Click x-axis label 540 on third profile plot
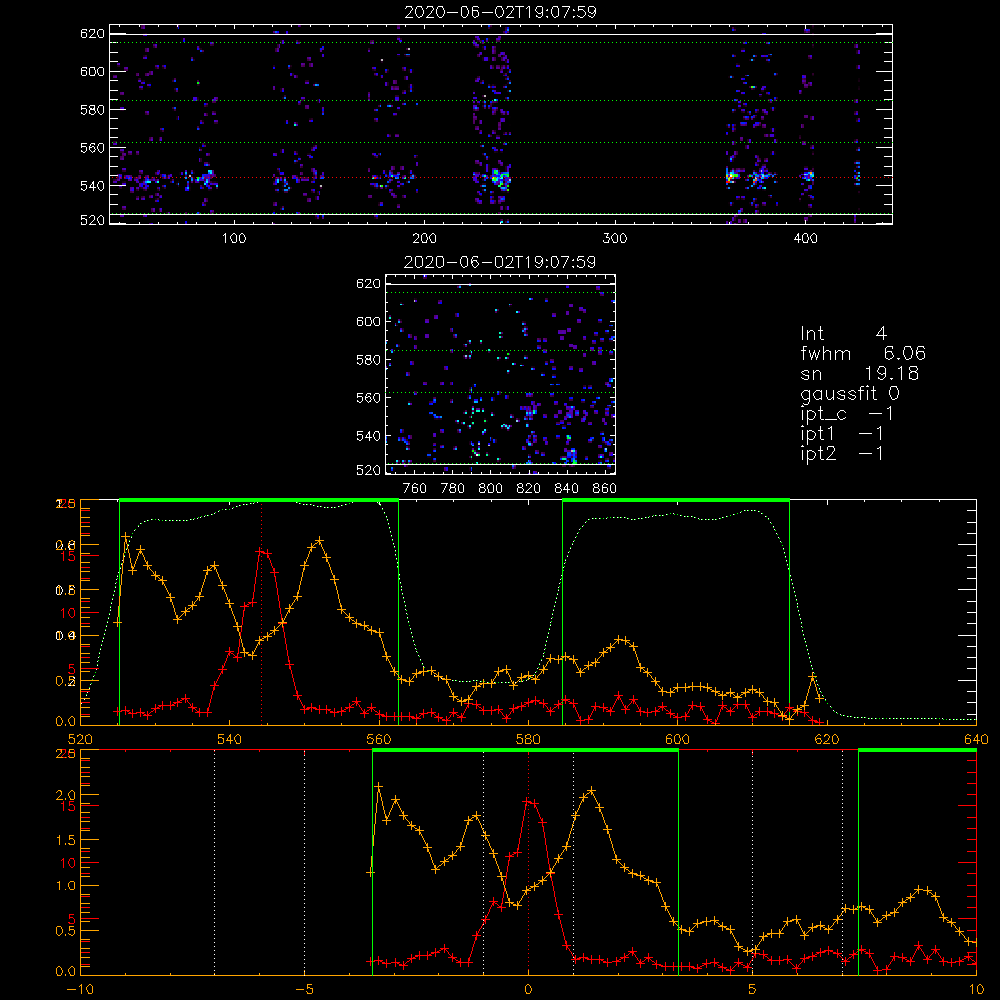Image resolution: width=1000 pixels, height=1000 pixels. coord(230,740)
